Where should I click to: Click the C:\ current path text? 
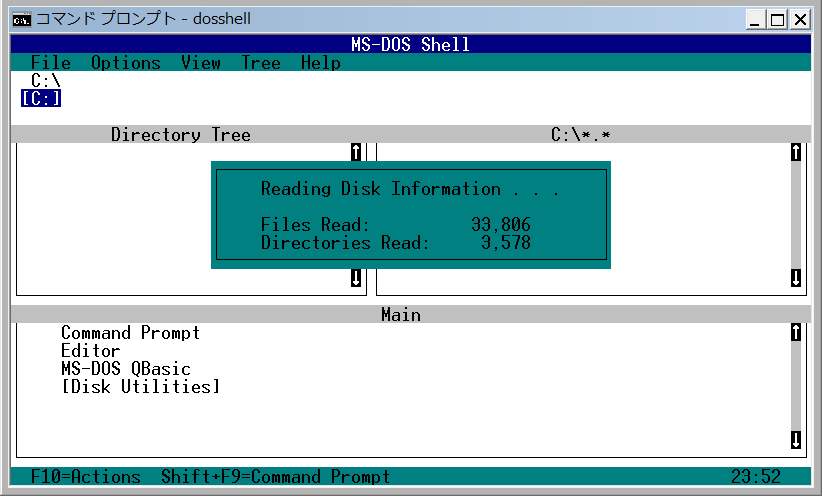[46, 80]
